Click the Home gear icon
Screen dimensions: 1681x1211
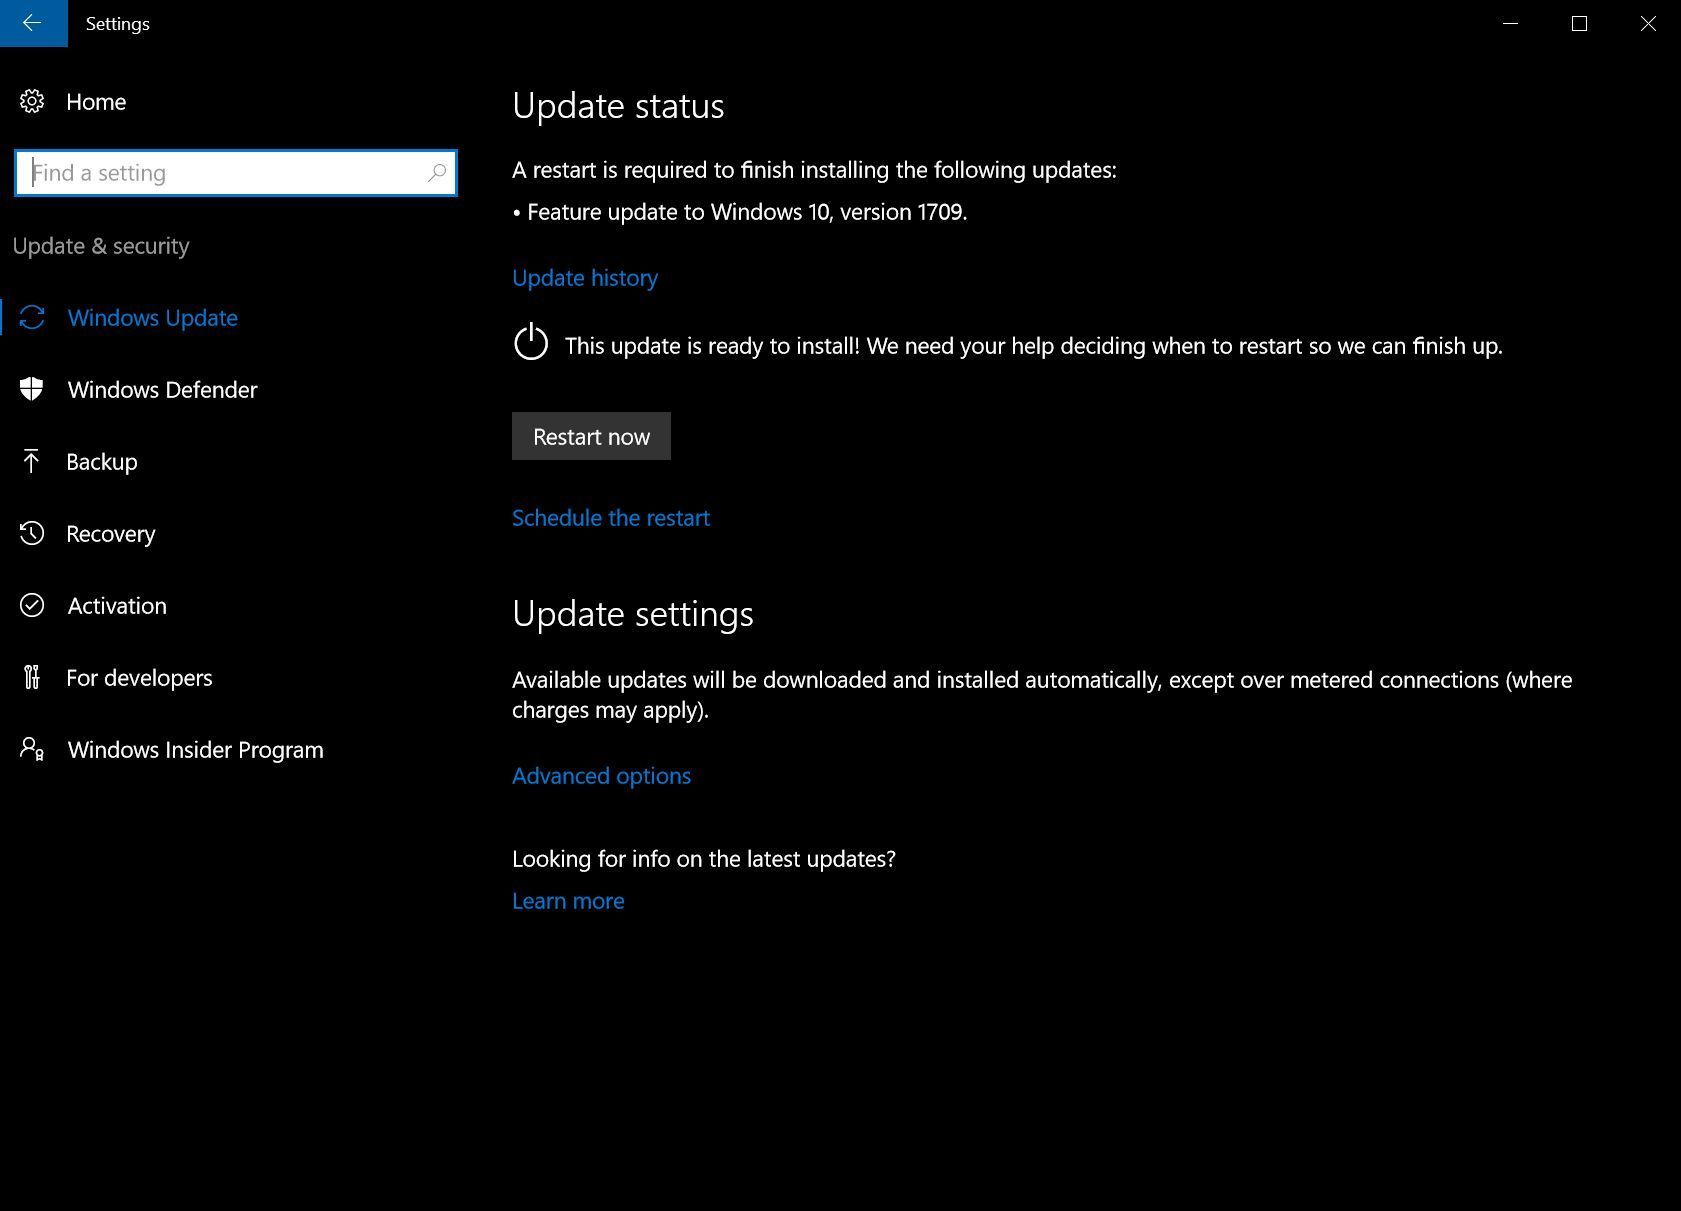[32, 102]
